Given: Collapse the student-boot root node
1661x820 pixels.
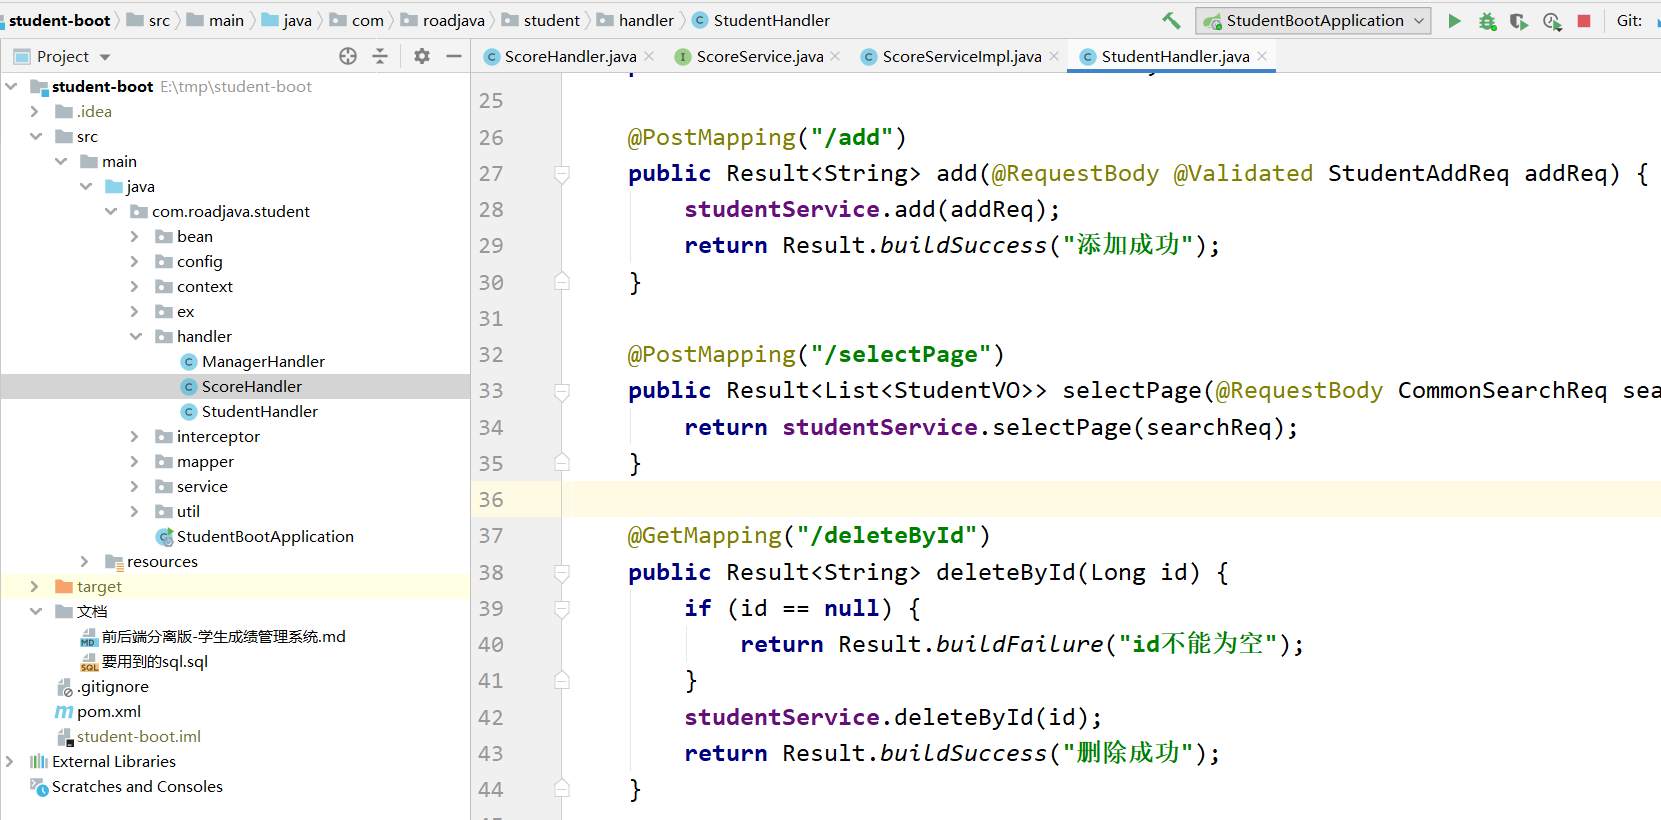Looking at the screenshot, I should 11,87.
